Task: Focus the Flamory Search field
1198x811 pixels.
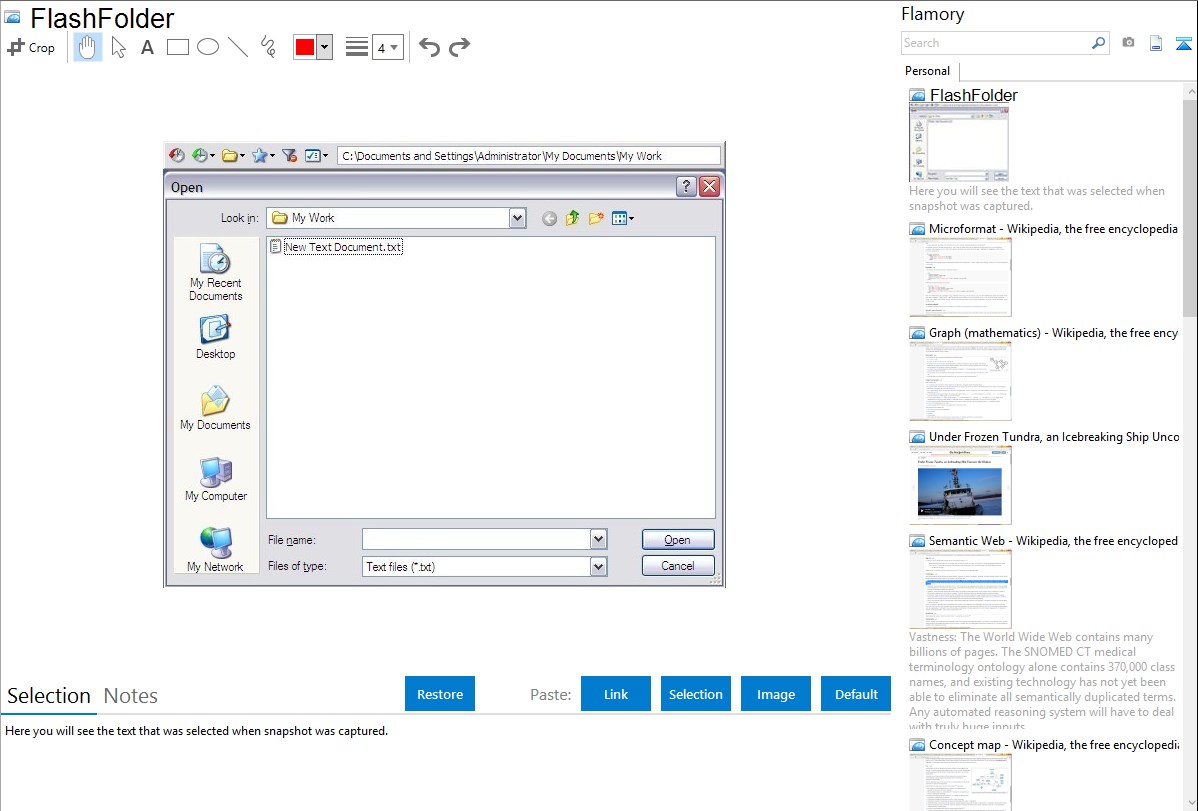Action: point(996,43)
